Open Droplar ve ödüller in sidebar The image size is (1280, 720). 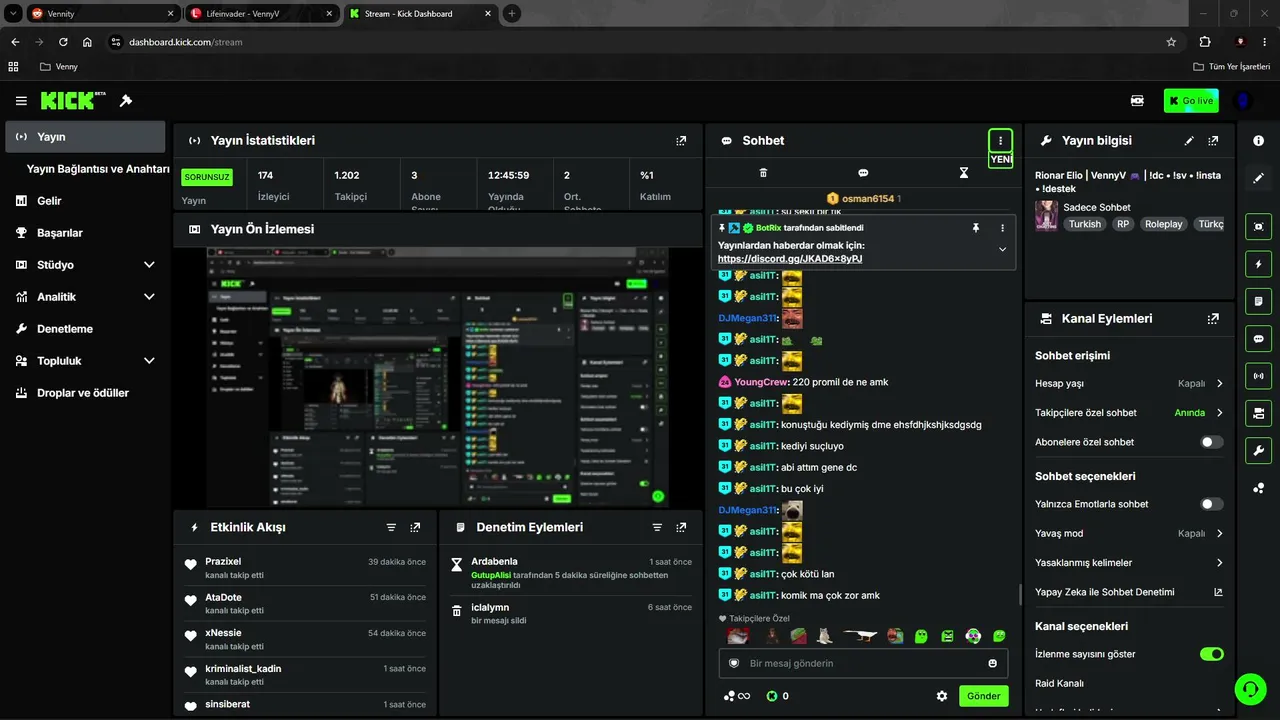click(x=85, y=393)
